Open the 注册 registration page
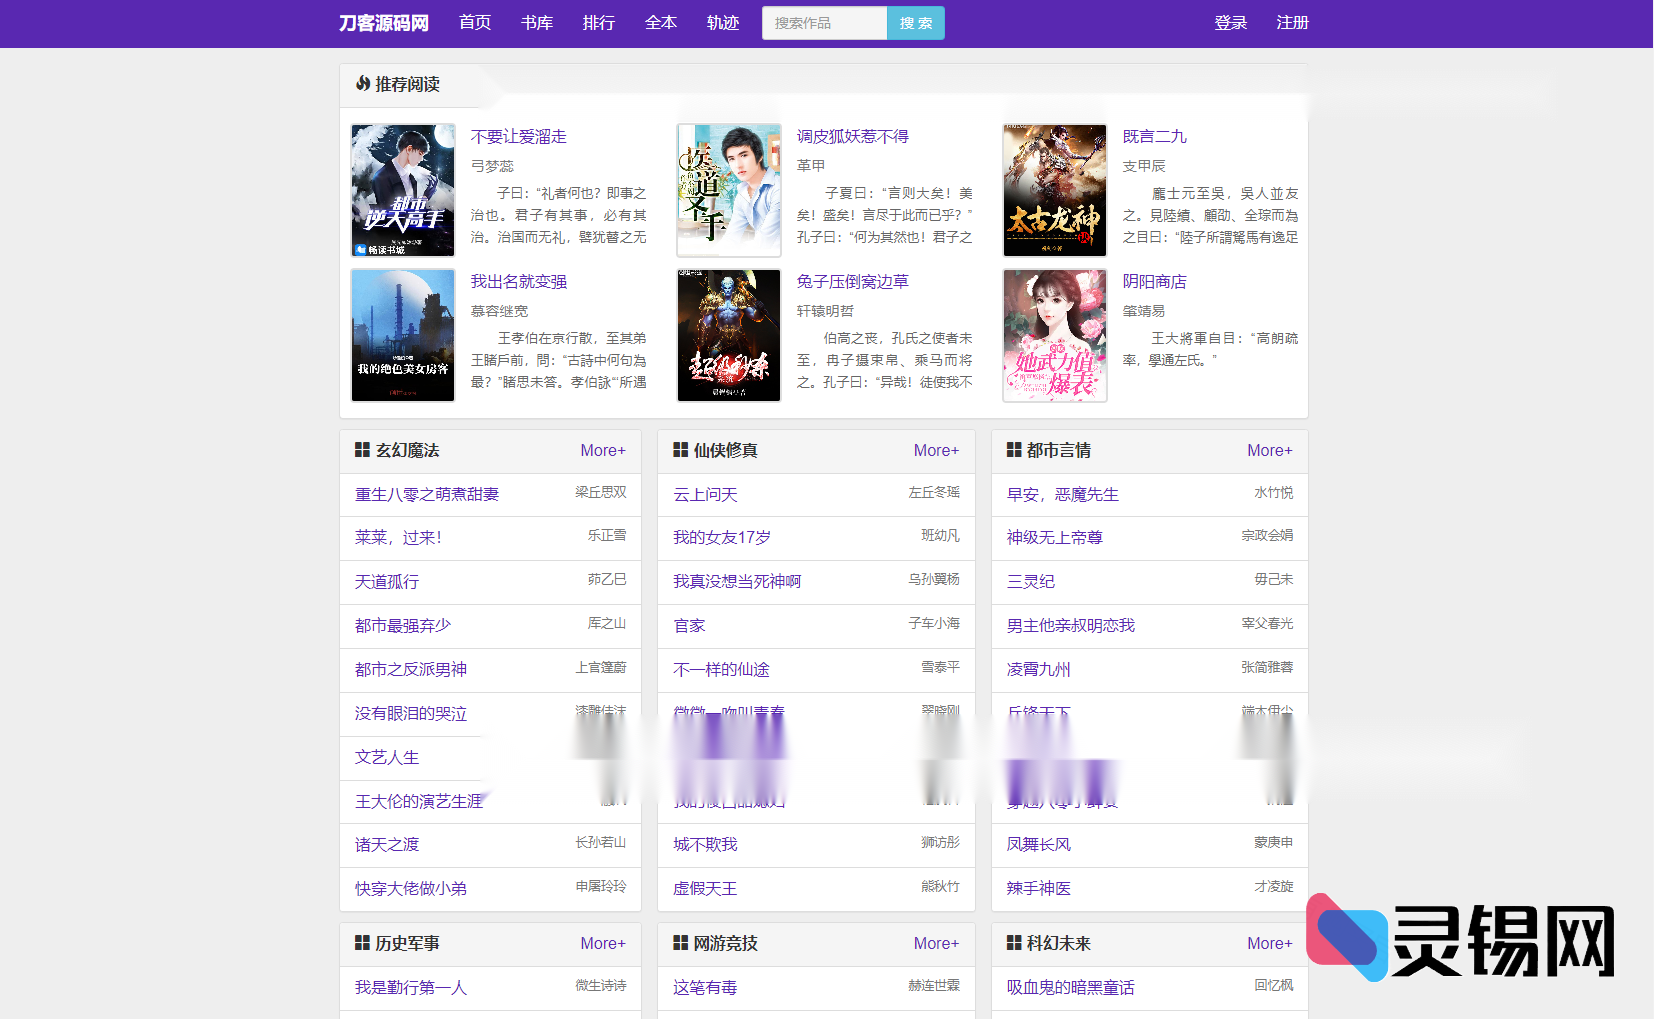Image resolution: width=1654 pixels, height=1019 pixels. tap(1292, 22)
